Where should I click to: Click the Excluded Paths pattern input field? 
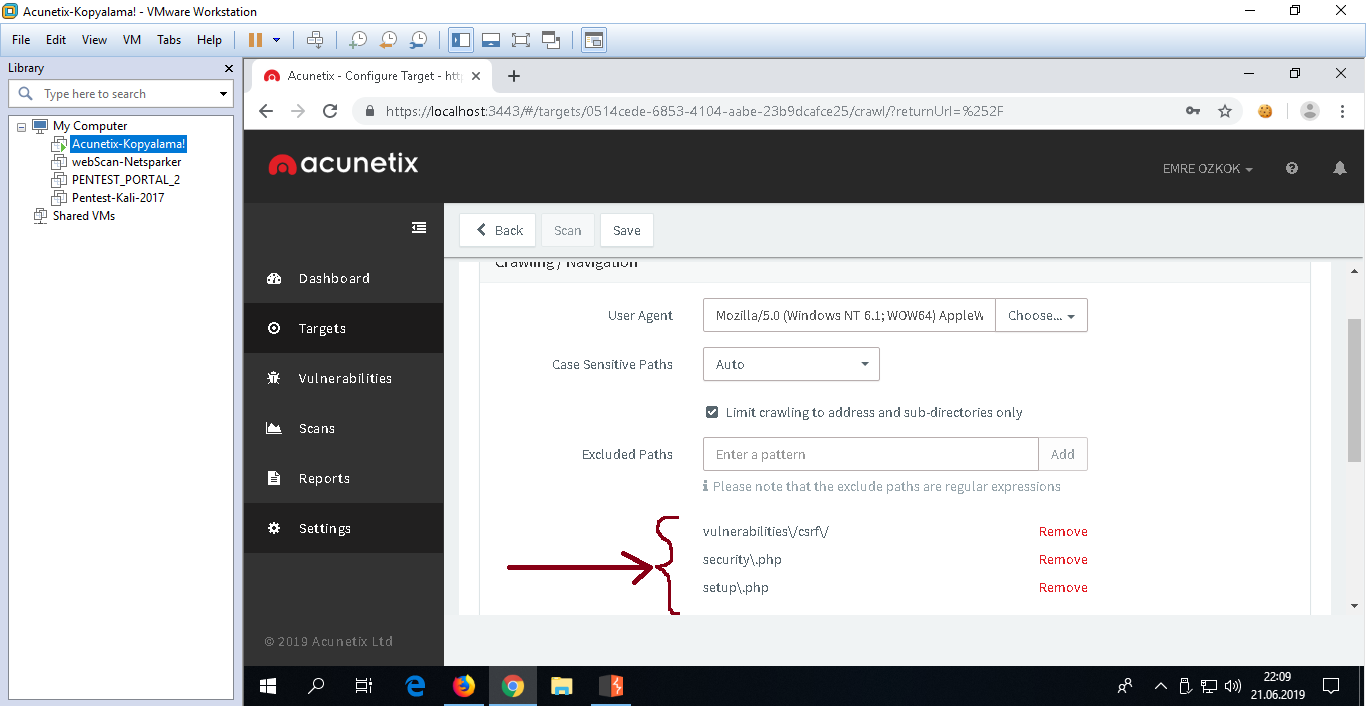pos(870,454)
